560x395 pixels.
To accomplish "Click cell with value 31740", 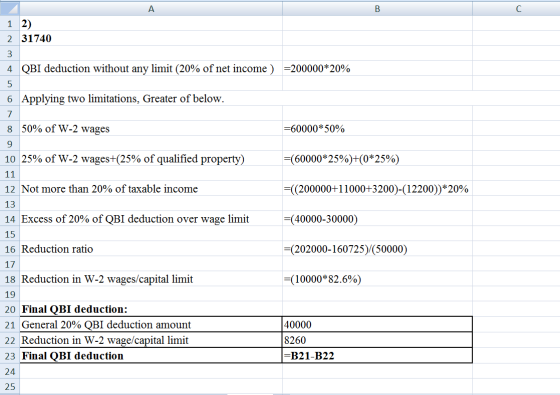I will coord(151,38).
